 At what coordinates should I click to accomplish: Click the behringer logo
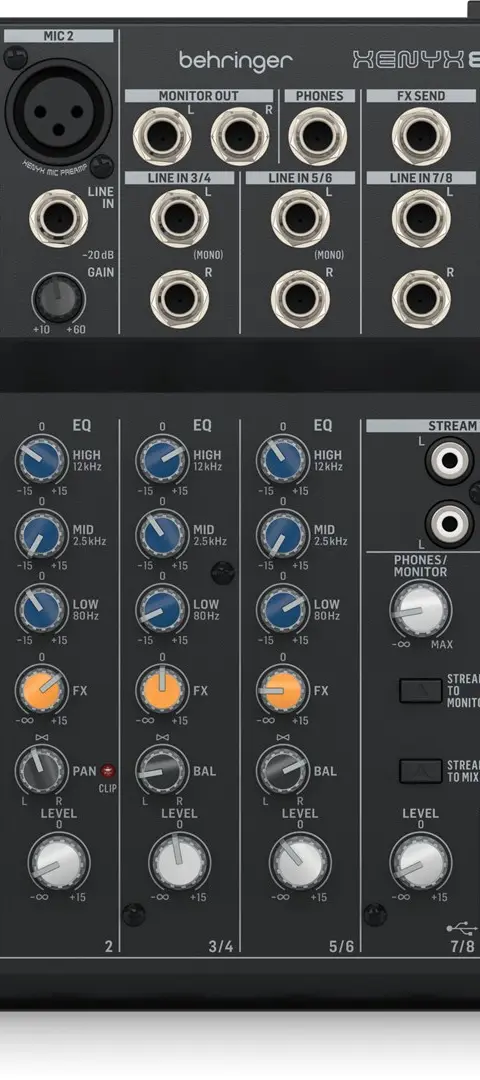click(236, 61)
